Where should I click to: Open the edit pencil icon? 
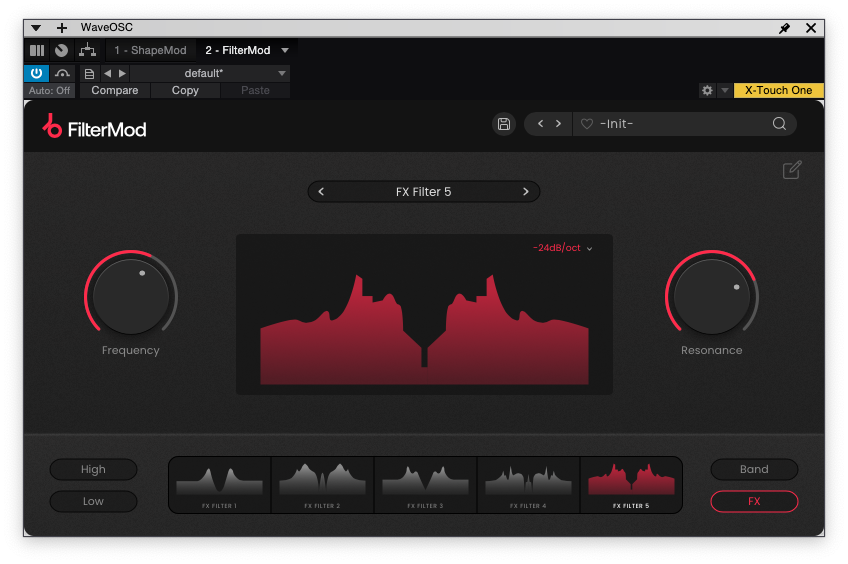792,170
